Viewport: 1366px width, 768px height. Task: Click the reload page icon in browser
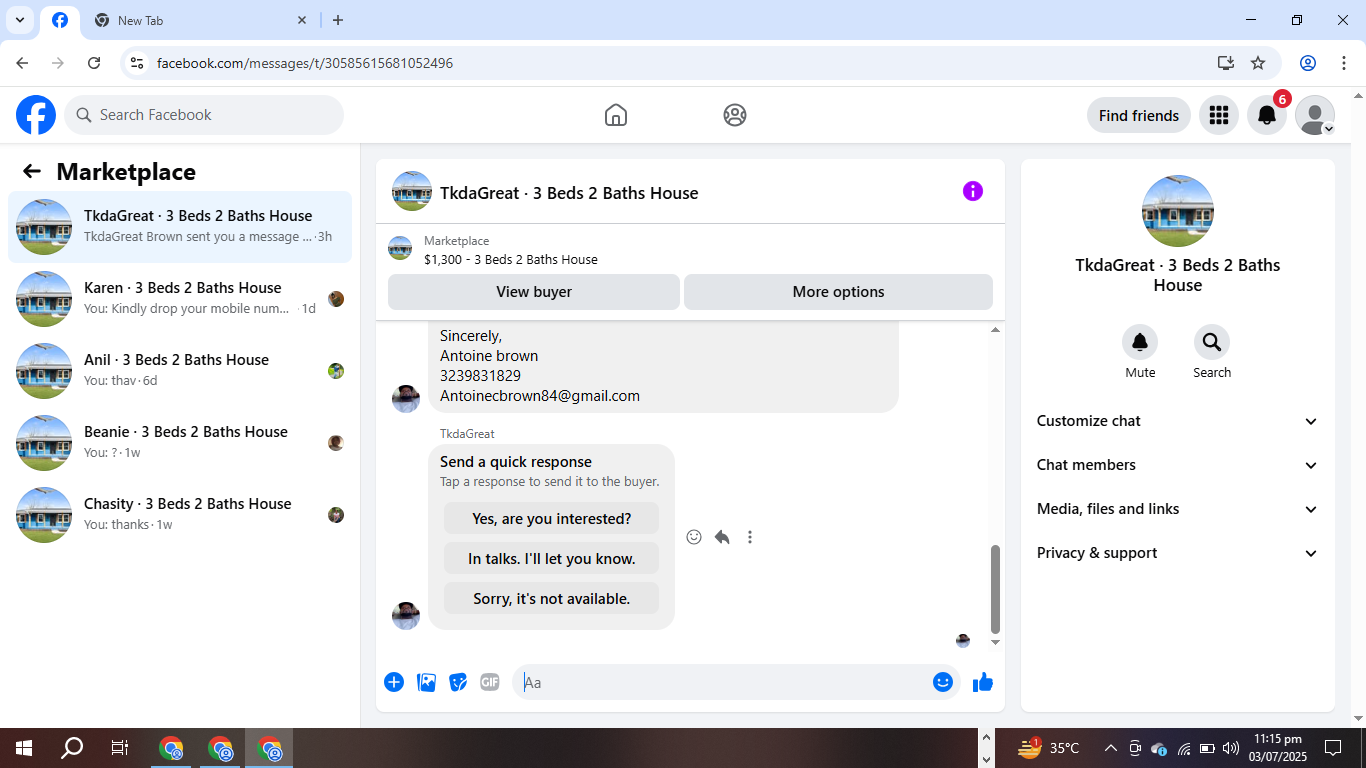(x=94, y=63)
